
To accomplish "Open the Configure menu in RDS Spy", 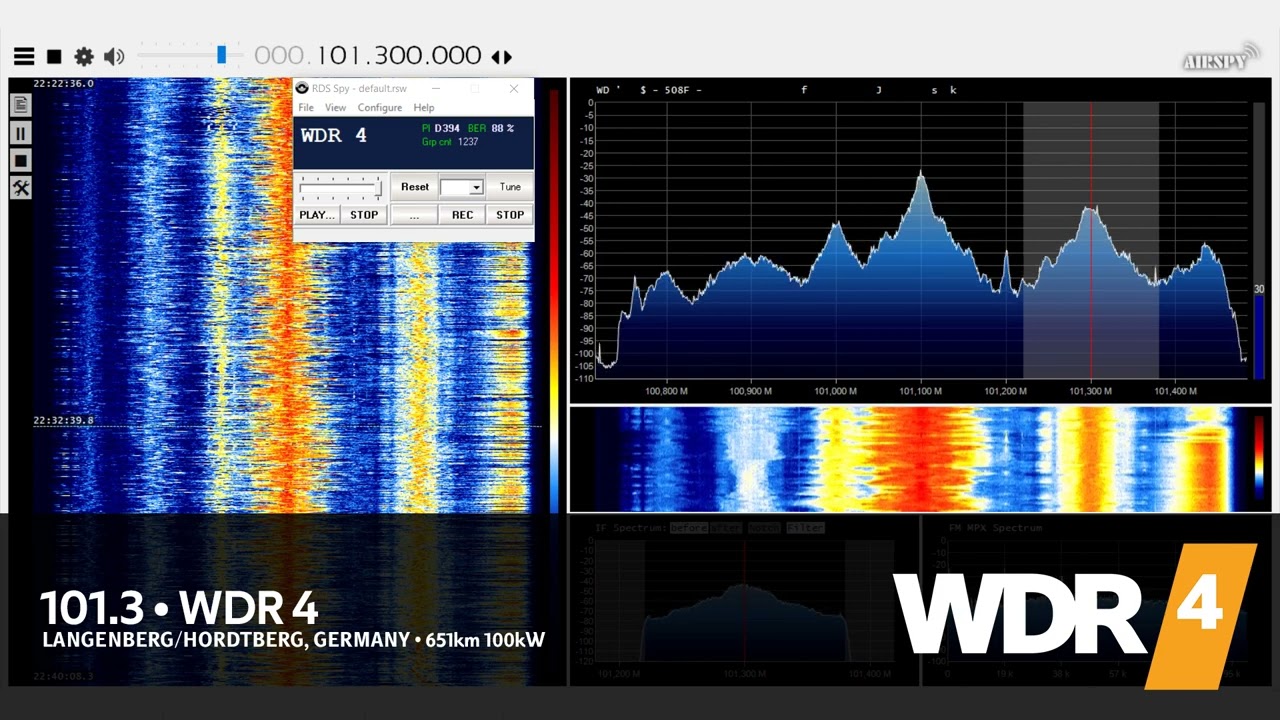I will [x=380, y=108].
